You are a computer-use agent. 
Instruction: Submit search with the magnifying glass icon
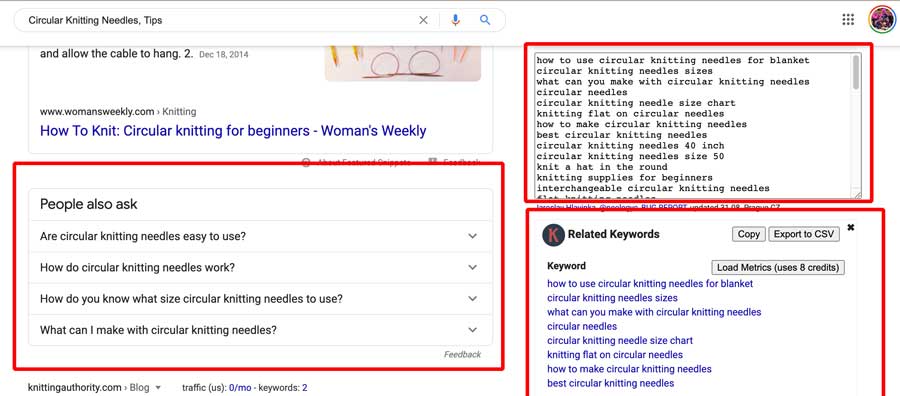point(485,20)
